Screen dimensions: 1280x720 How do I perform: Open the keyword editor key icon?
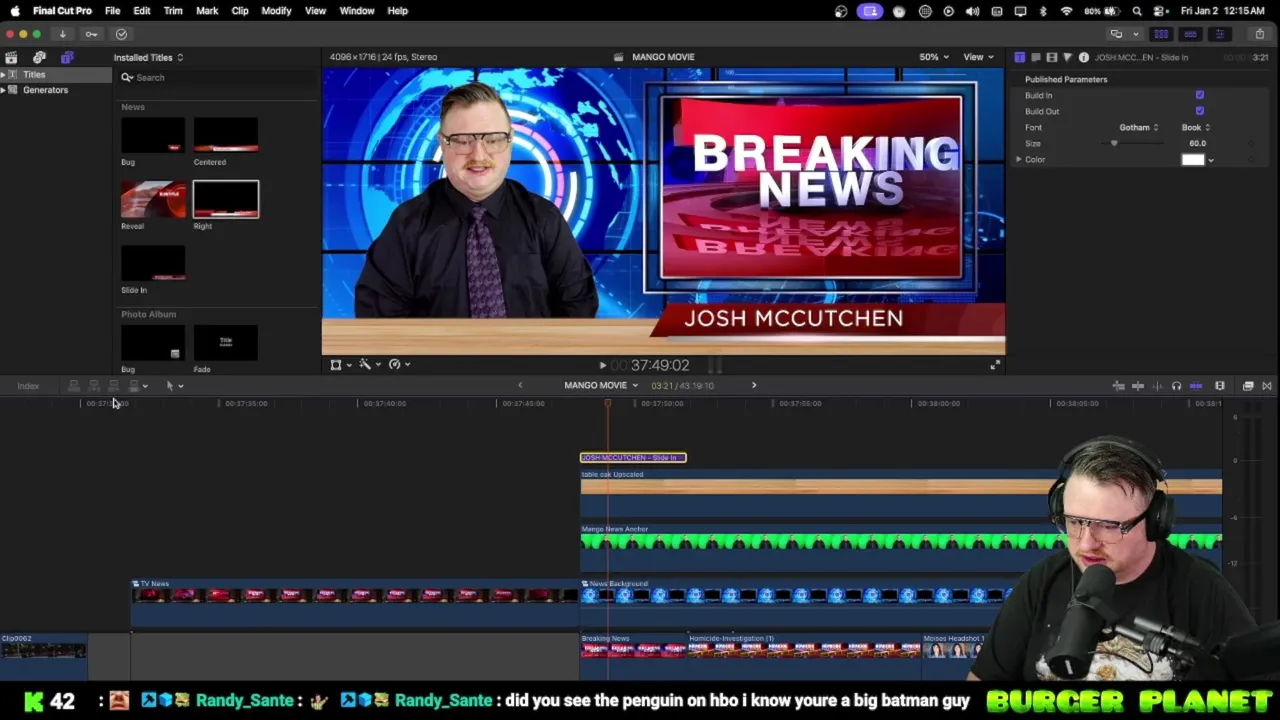[x=91, y=34]
